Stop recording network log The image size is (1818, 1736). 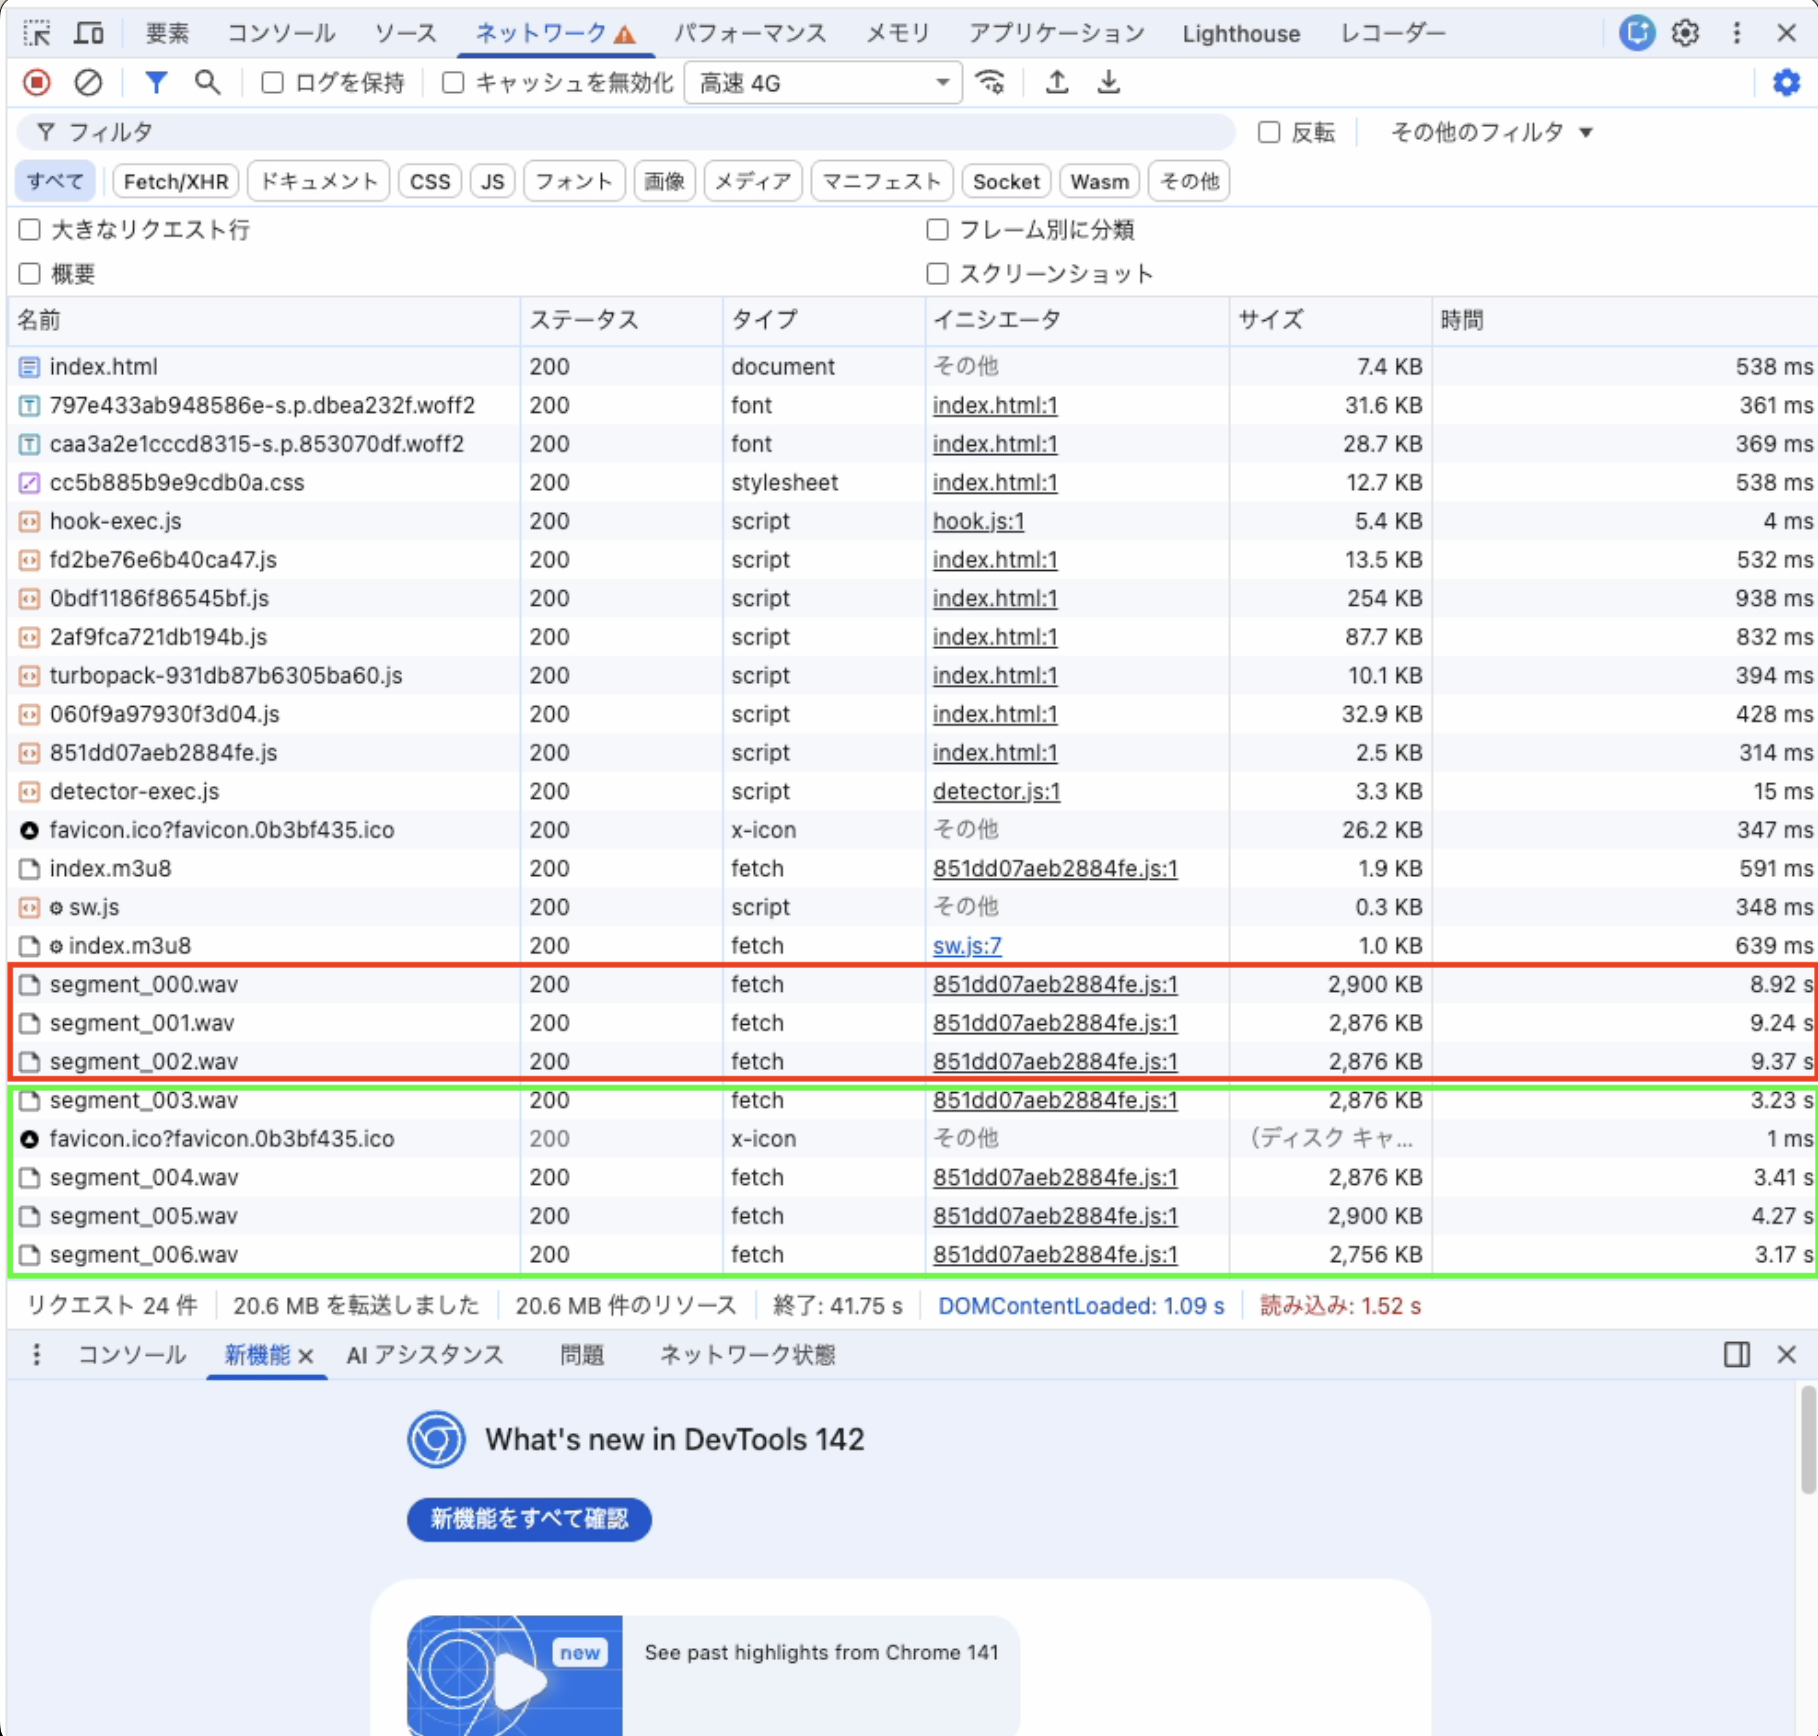(37, 82)
